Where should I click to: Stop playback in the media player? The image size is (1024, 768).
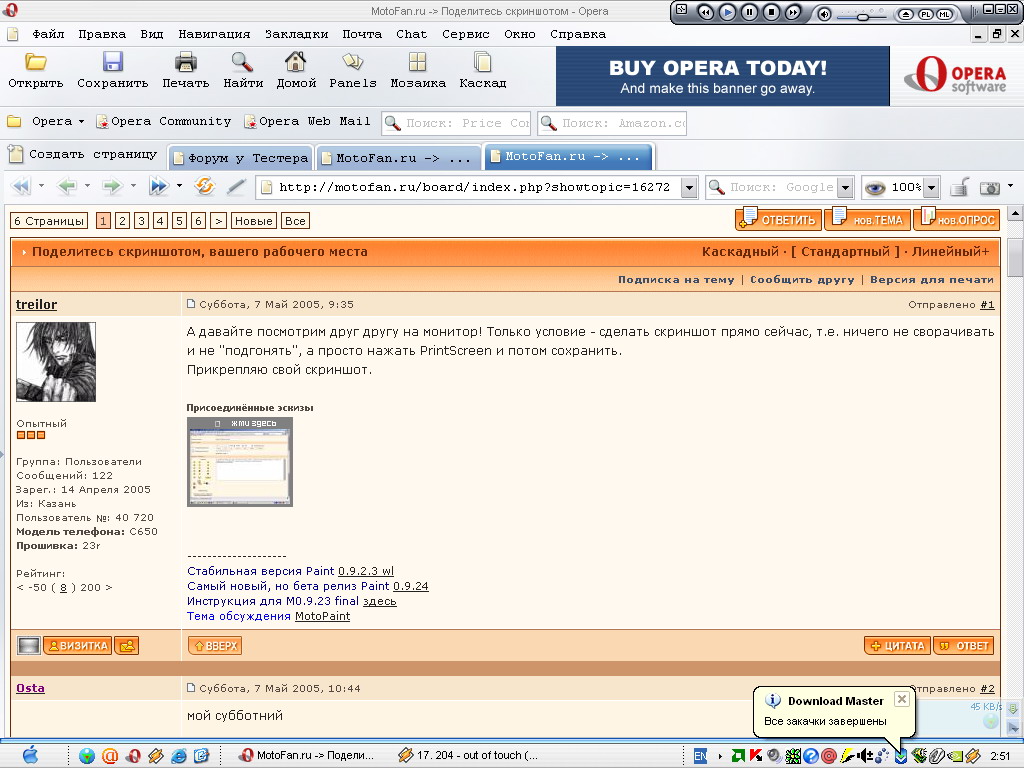tap(771, 12)
